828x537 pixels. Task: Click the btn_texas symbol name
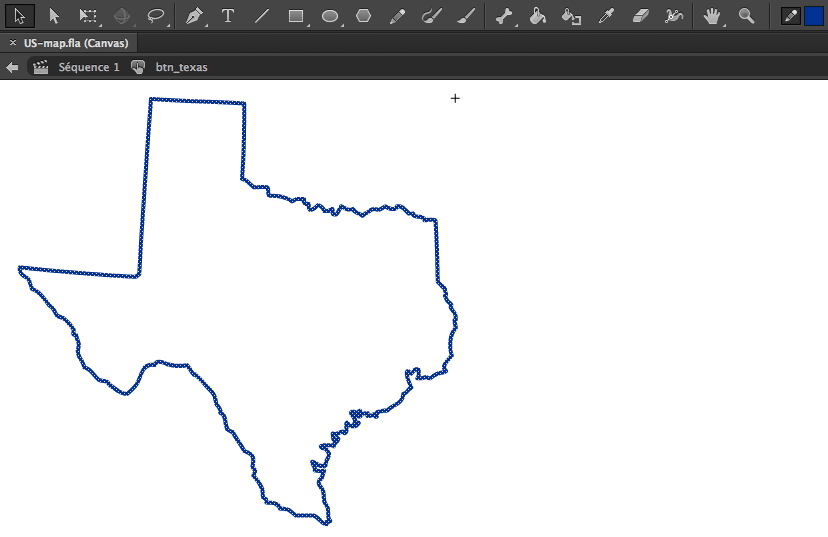coord(181,67)
